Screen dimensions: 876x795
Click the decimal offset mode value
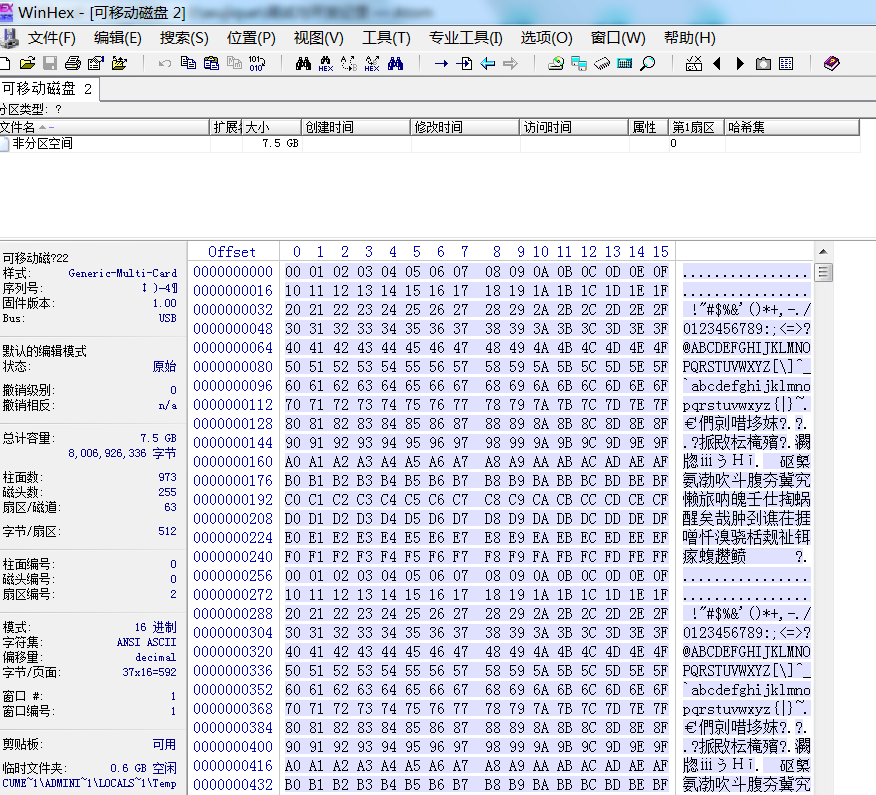pyautogui.click(x=156, y=658)
